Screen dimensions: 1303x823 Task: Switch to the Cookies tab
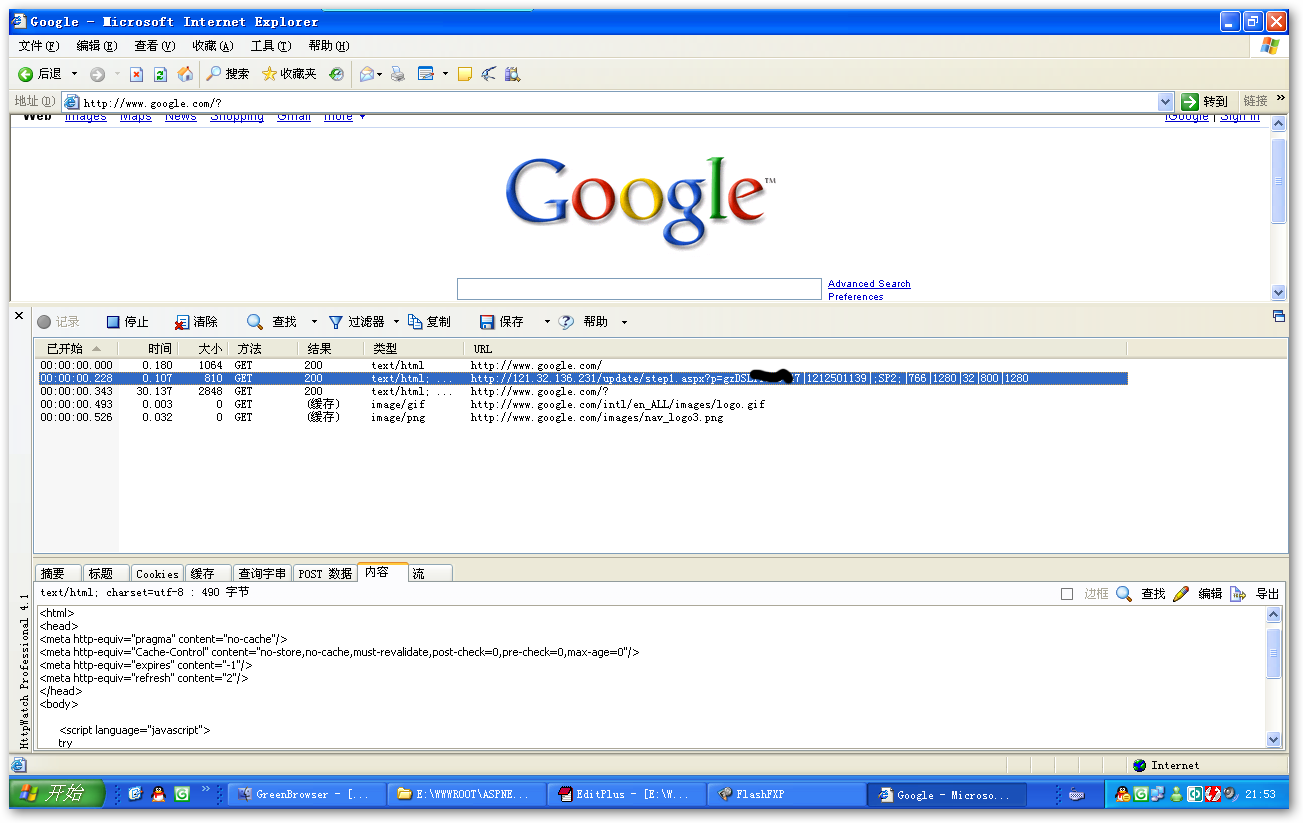coord(157,573)
